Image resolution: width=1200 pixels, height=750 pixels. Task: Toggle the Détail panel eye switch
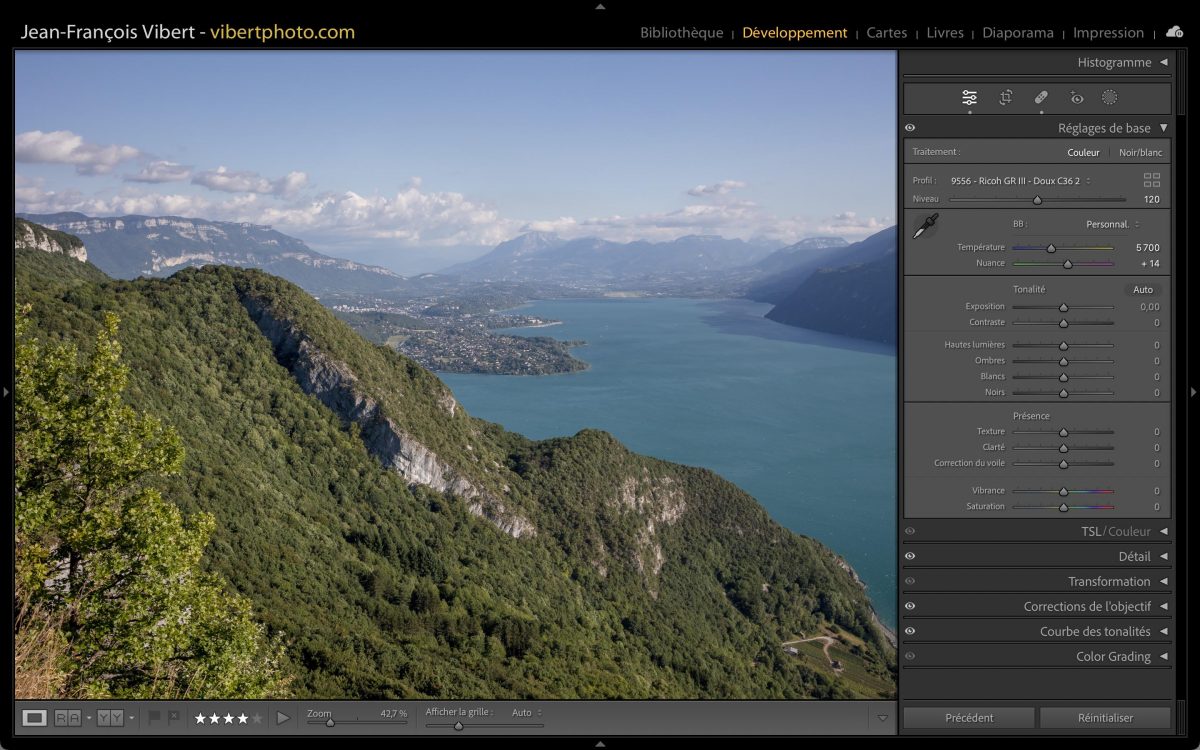tap(910, 556)
